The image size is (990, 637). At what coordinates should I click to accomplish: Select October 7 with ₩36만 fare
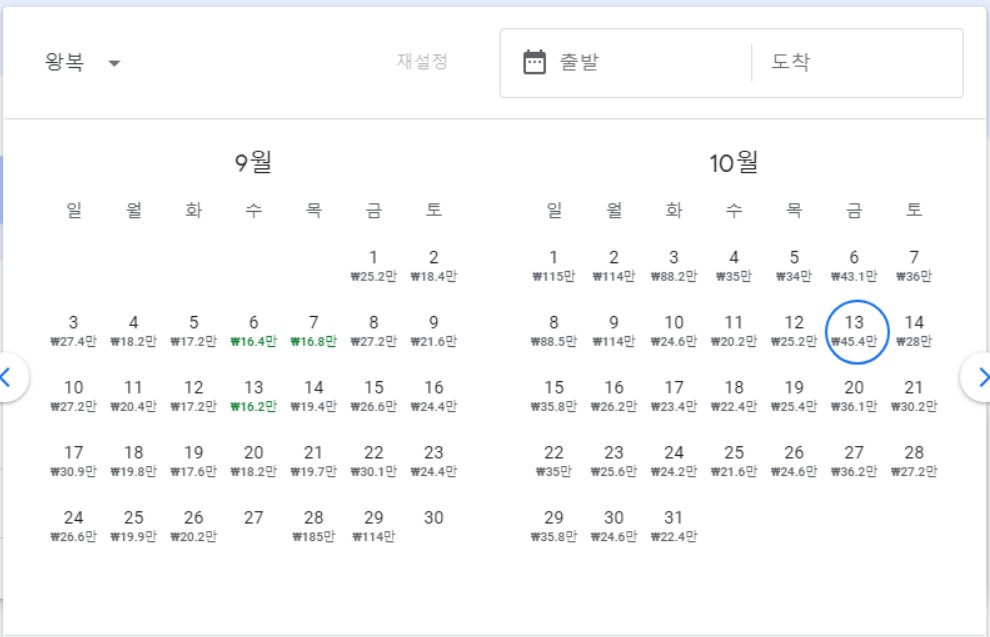point(913,265)
